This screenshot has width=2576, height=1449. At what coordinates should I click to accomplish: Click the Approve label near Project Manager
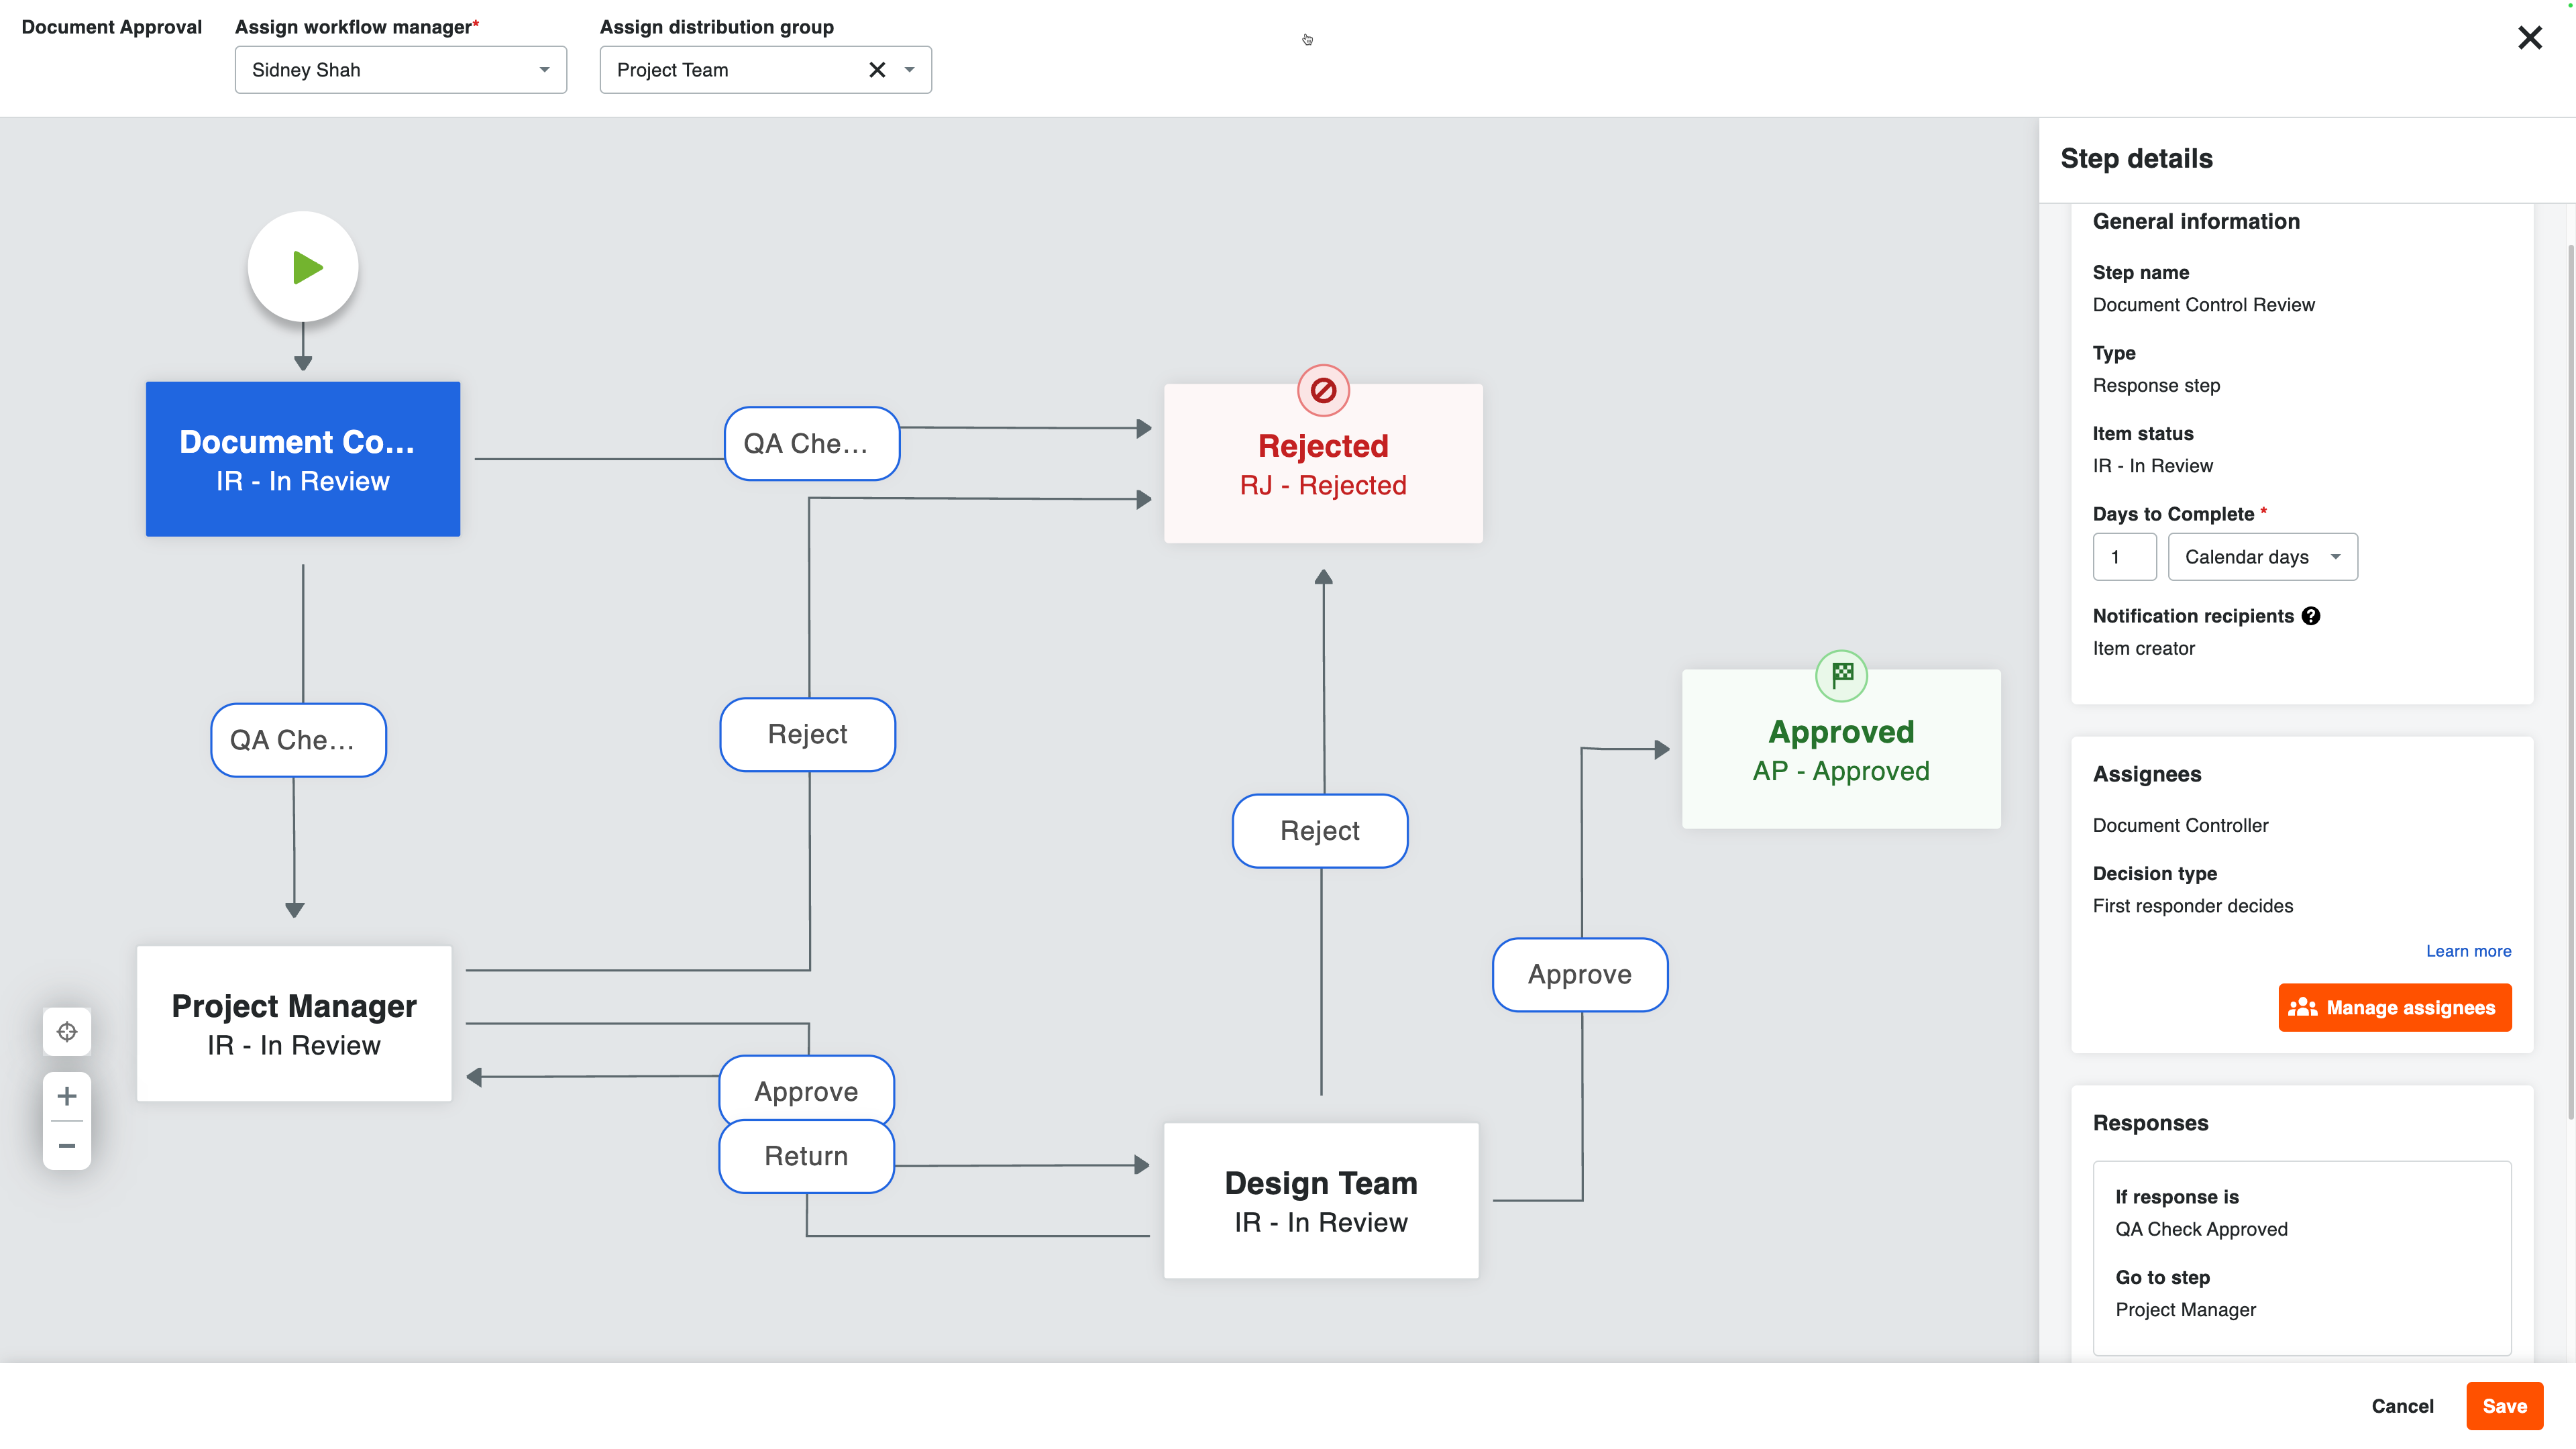806,1091
